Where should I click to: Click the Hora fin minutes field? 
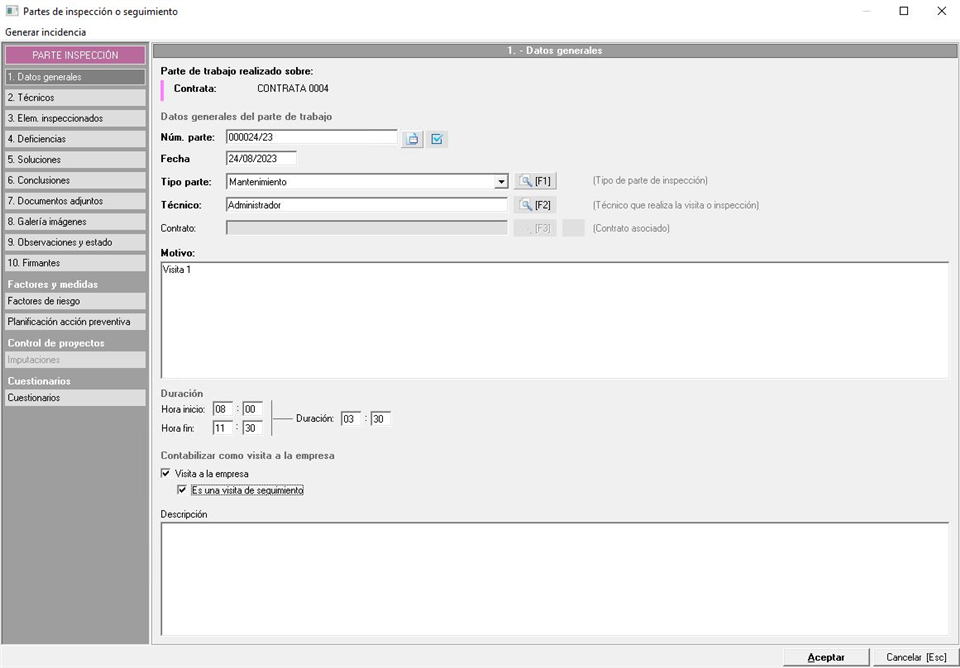(x=253, y=428)
